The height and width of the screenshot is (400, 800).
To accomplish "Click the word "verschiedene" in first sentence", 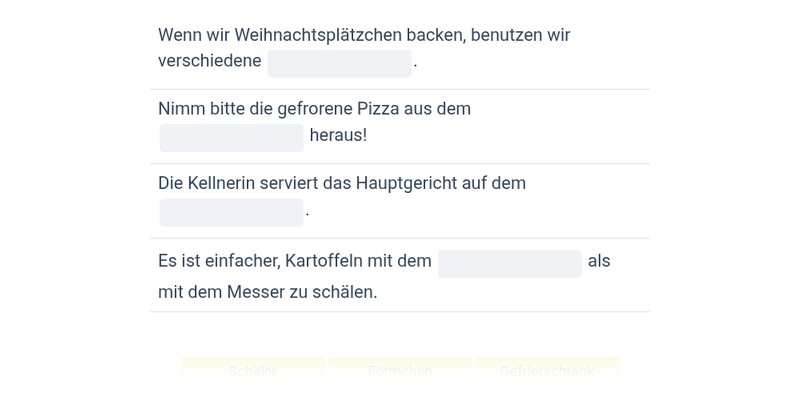I will pyautogui.click(x=210, y=61).
